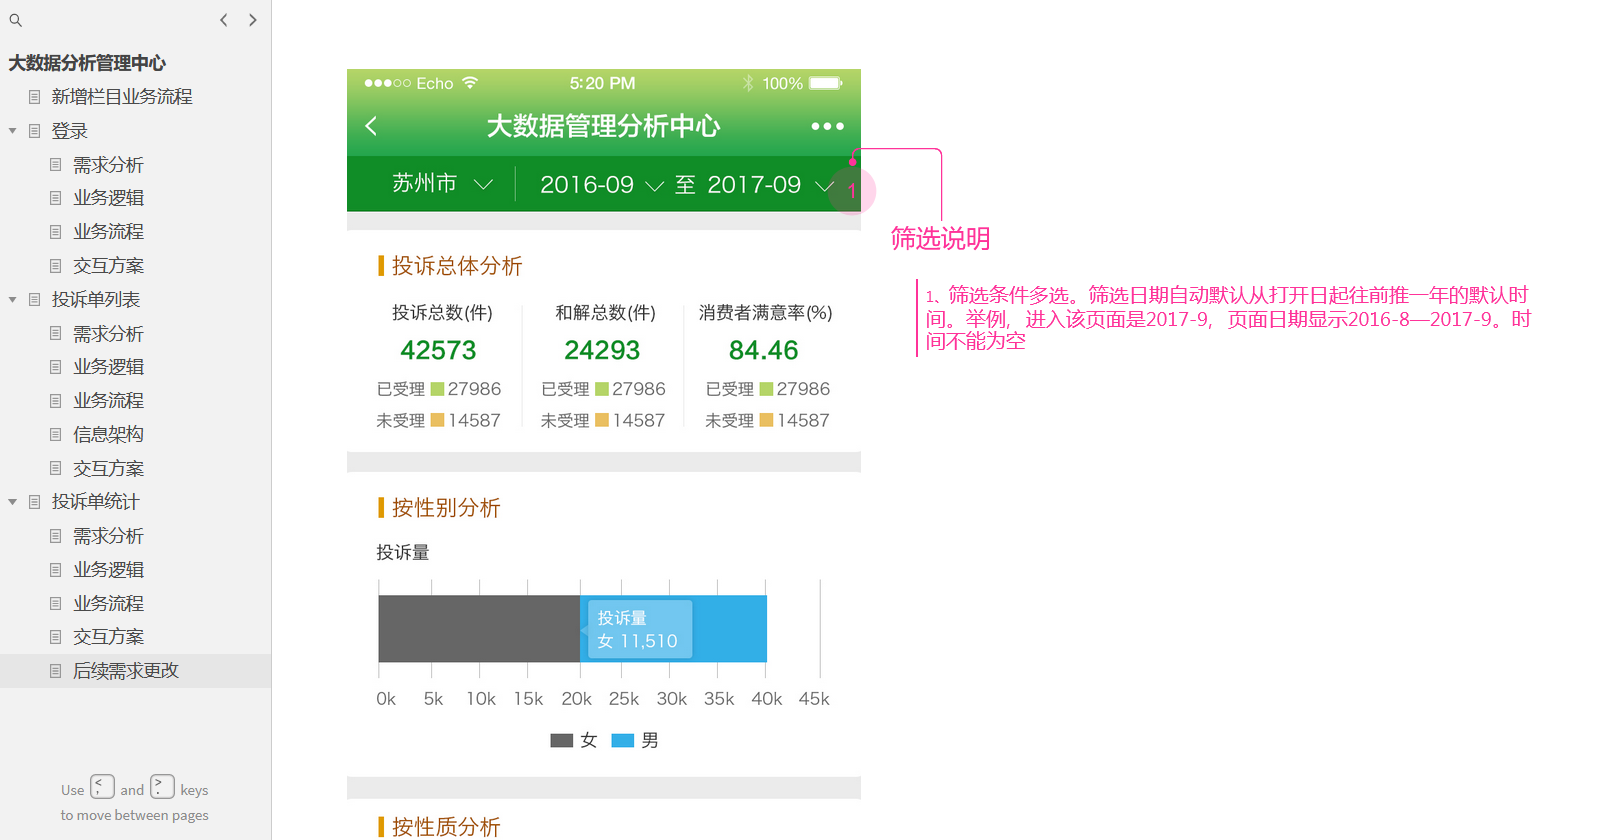The width and height of the screenshot is (1599, 840).
Task: Click the 筛选说明 annotation title
Action: 940,239
